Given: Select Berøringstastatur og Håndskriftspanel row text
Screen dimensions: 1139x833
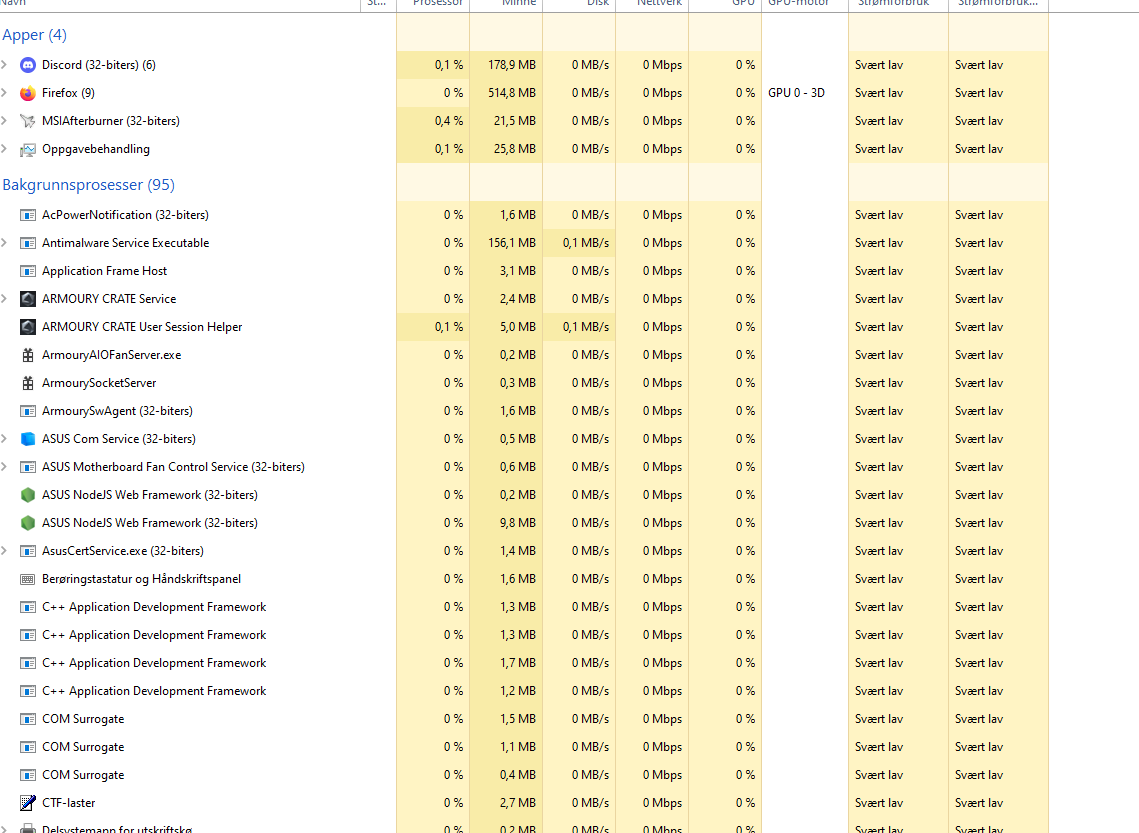Looking at the screenshot, I should (x=142, y=579).
